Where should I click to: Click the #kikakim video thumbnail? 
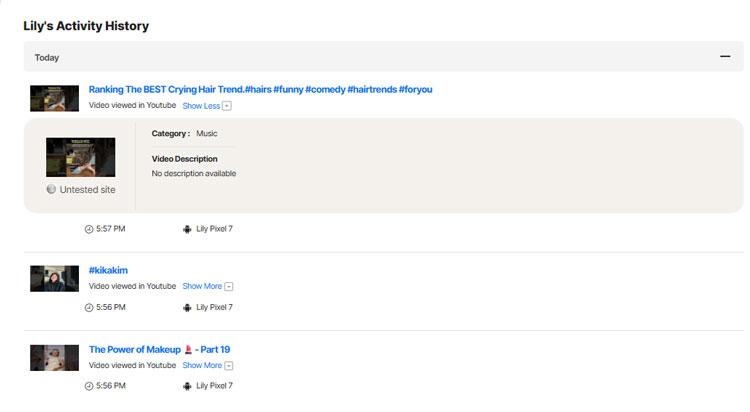click(55, 278)
